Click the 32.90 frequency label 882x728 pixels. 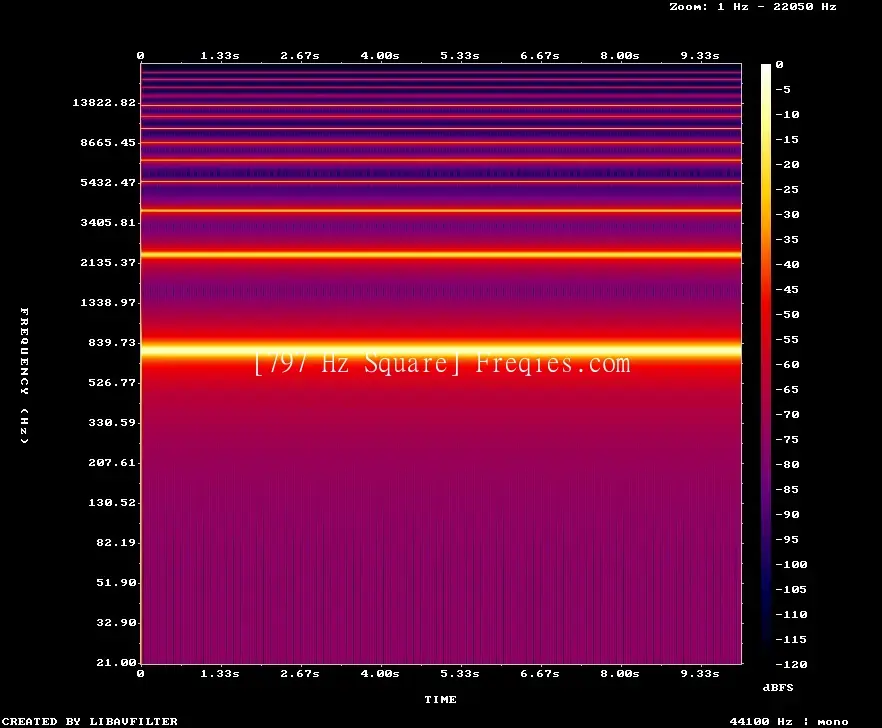[116, 622]
